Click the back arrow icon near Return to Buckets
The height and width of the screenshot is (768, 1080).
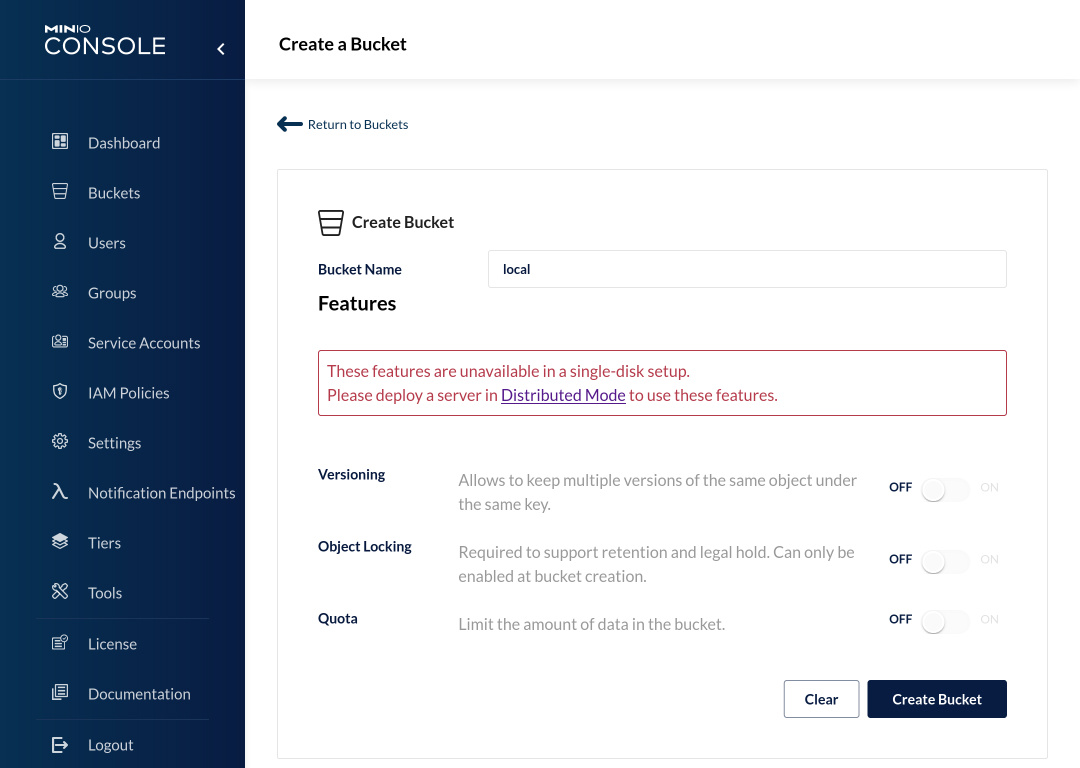[289, 124]
